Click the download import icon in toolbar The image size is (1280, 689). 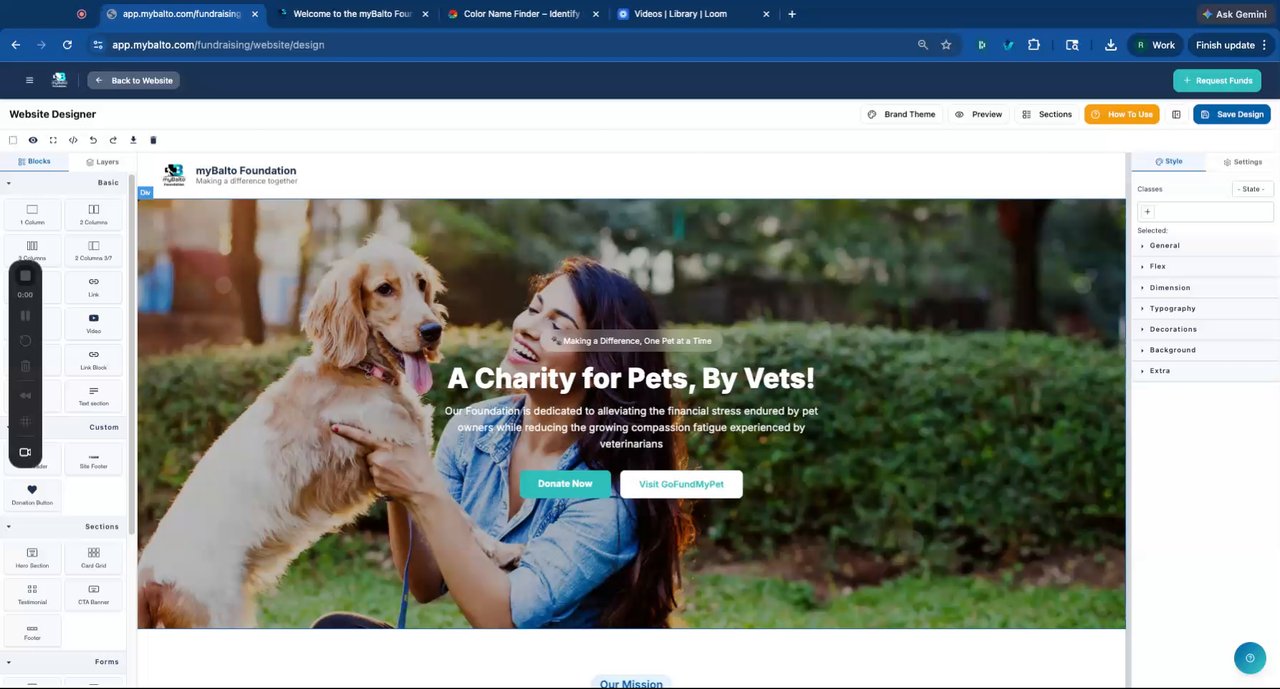[x=133, y=140]
